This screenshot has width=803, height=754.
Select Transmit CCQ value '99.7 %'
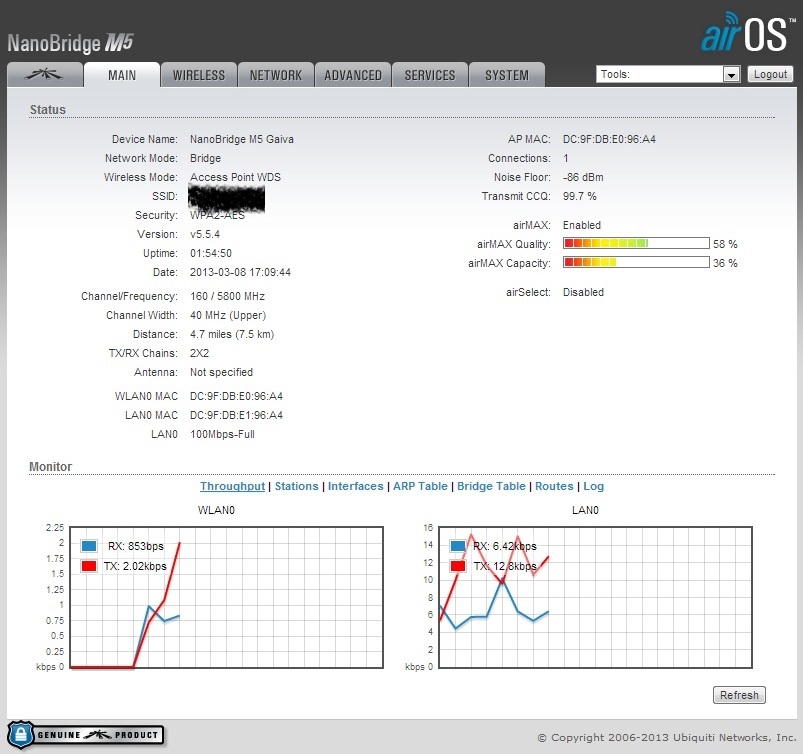pos(580,196)
